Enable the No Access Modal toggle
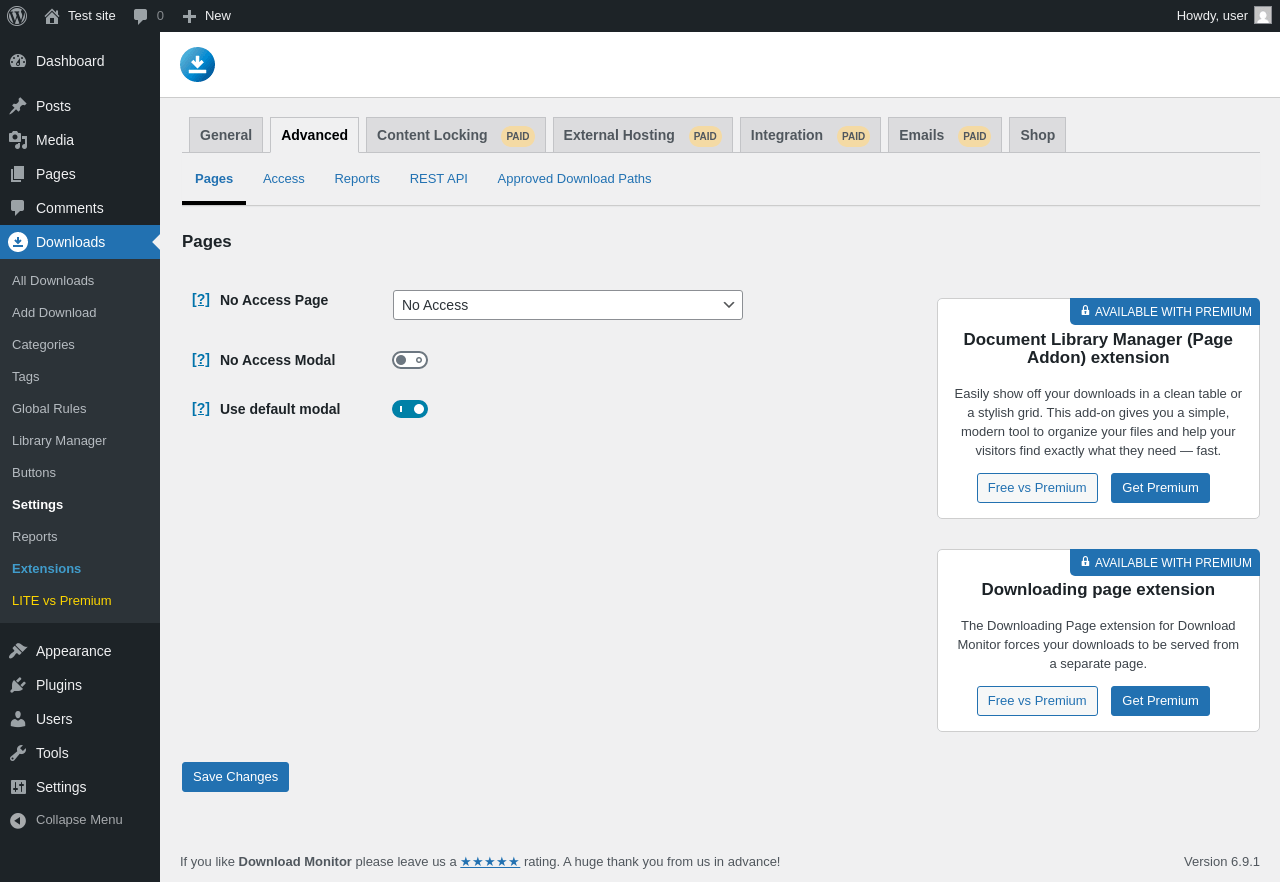1280x882 pixels. [x=410, y=360]
